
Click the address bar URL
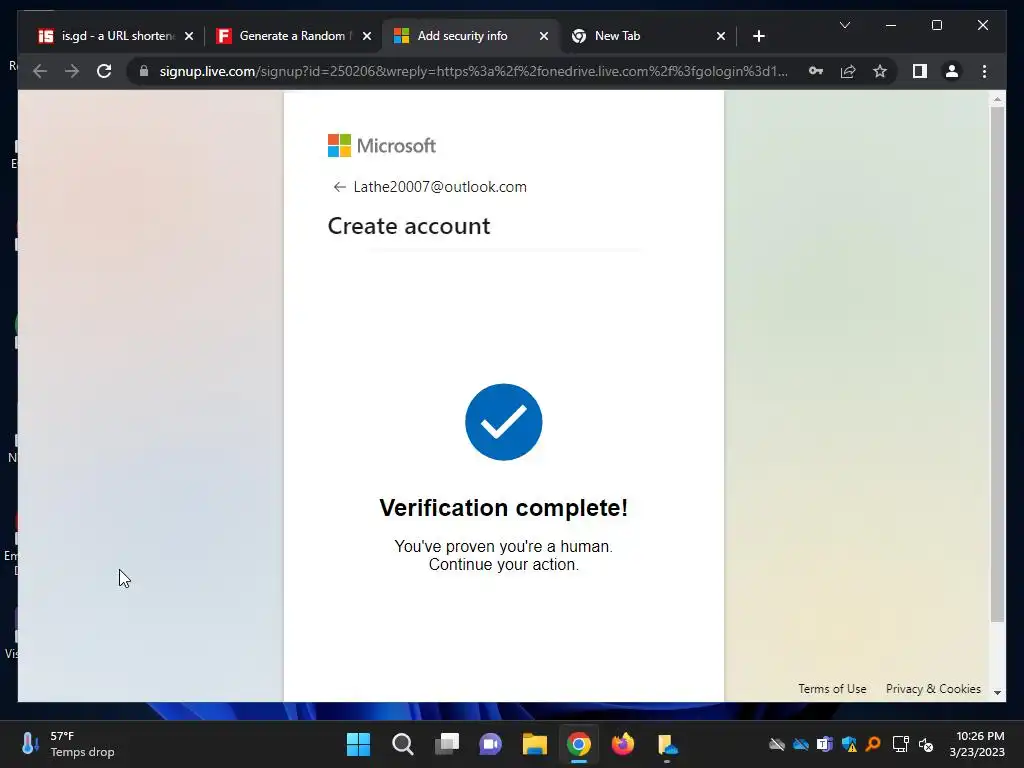point(473,71)
